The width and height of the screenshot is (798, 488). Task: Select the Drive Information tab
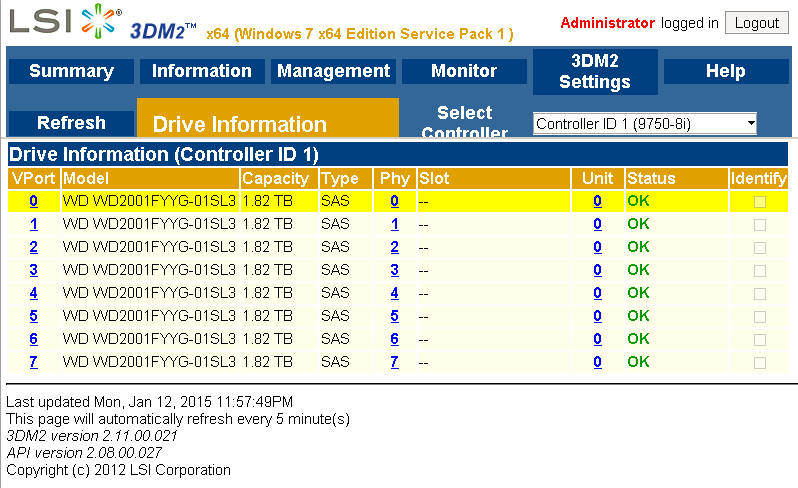tap(268, 118)
